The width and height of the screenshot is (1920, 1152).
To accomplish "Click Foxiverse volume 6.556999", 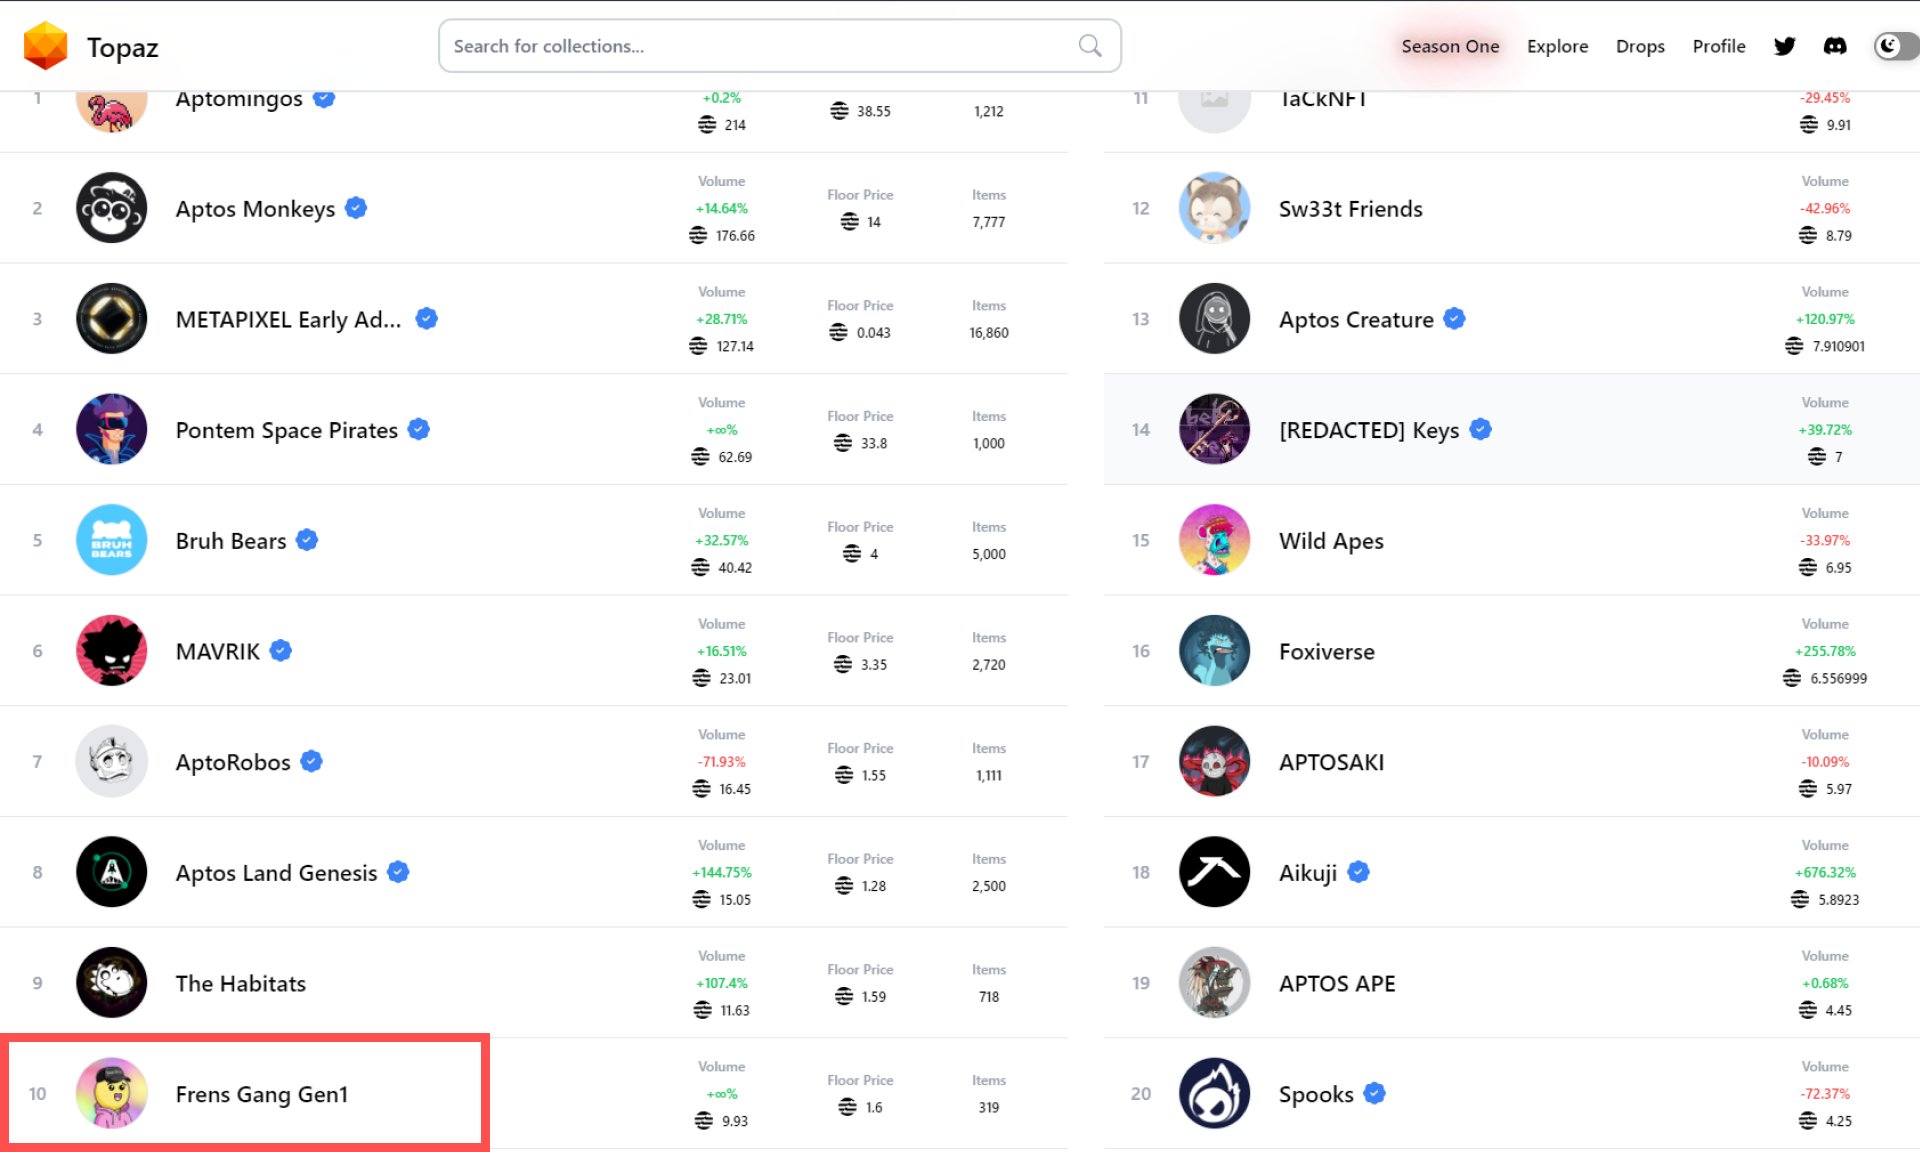I will point(1838,679).
